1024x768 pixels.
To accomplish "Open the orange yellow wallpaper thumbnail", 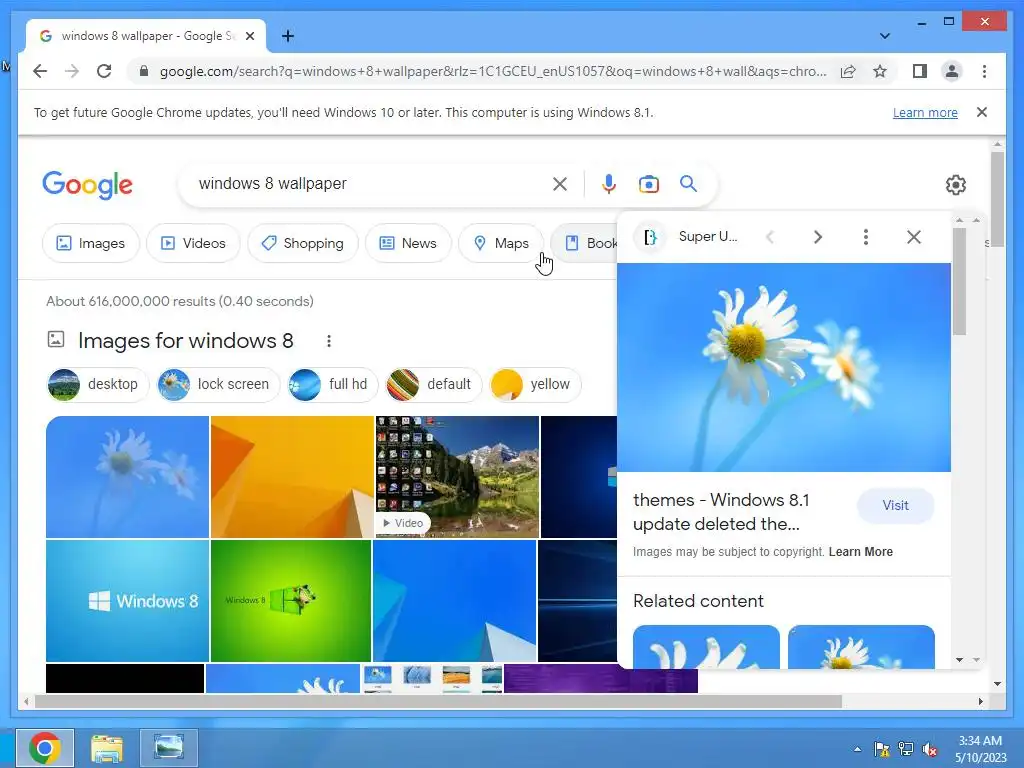I will point(292,477).
